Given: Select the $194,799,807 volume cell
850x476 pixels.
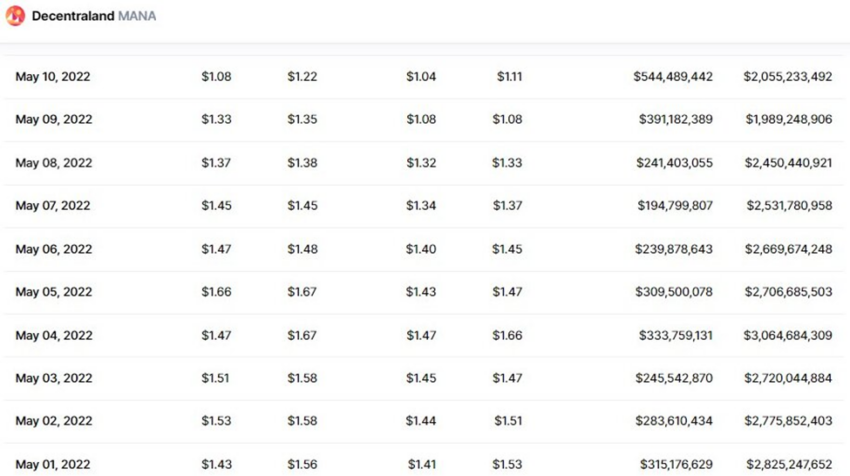Looking at the screenshot, I should coord(675,205).
